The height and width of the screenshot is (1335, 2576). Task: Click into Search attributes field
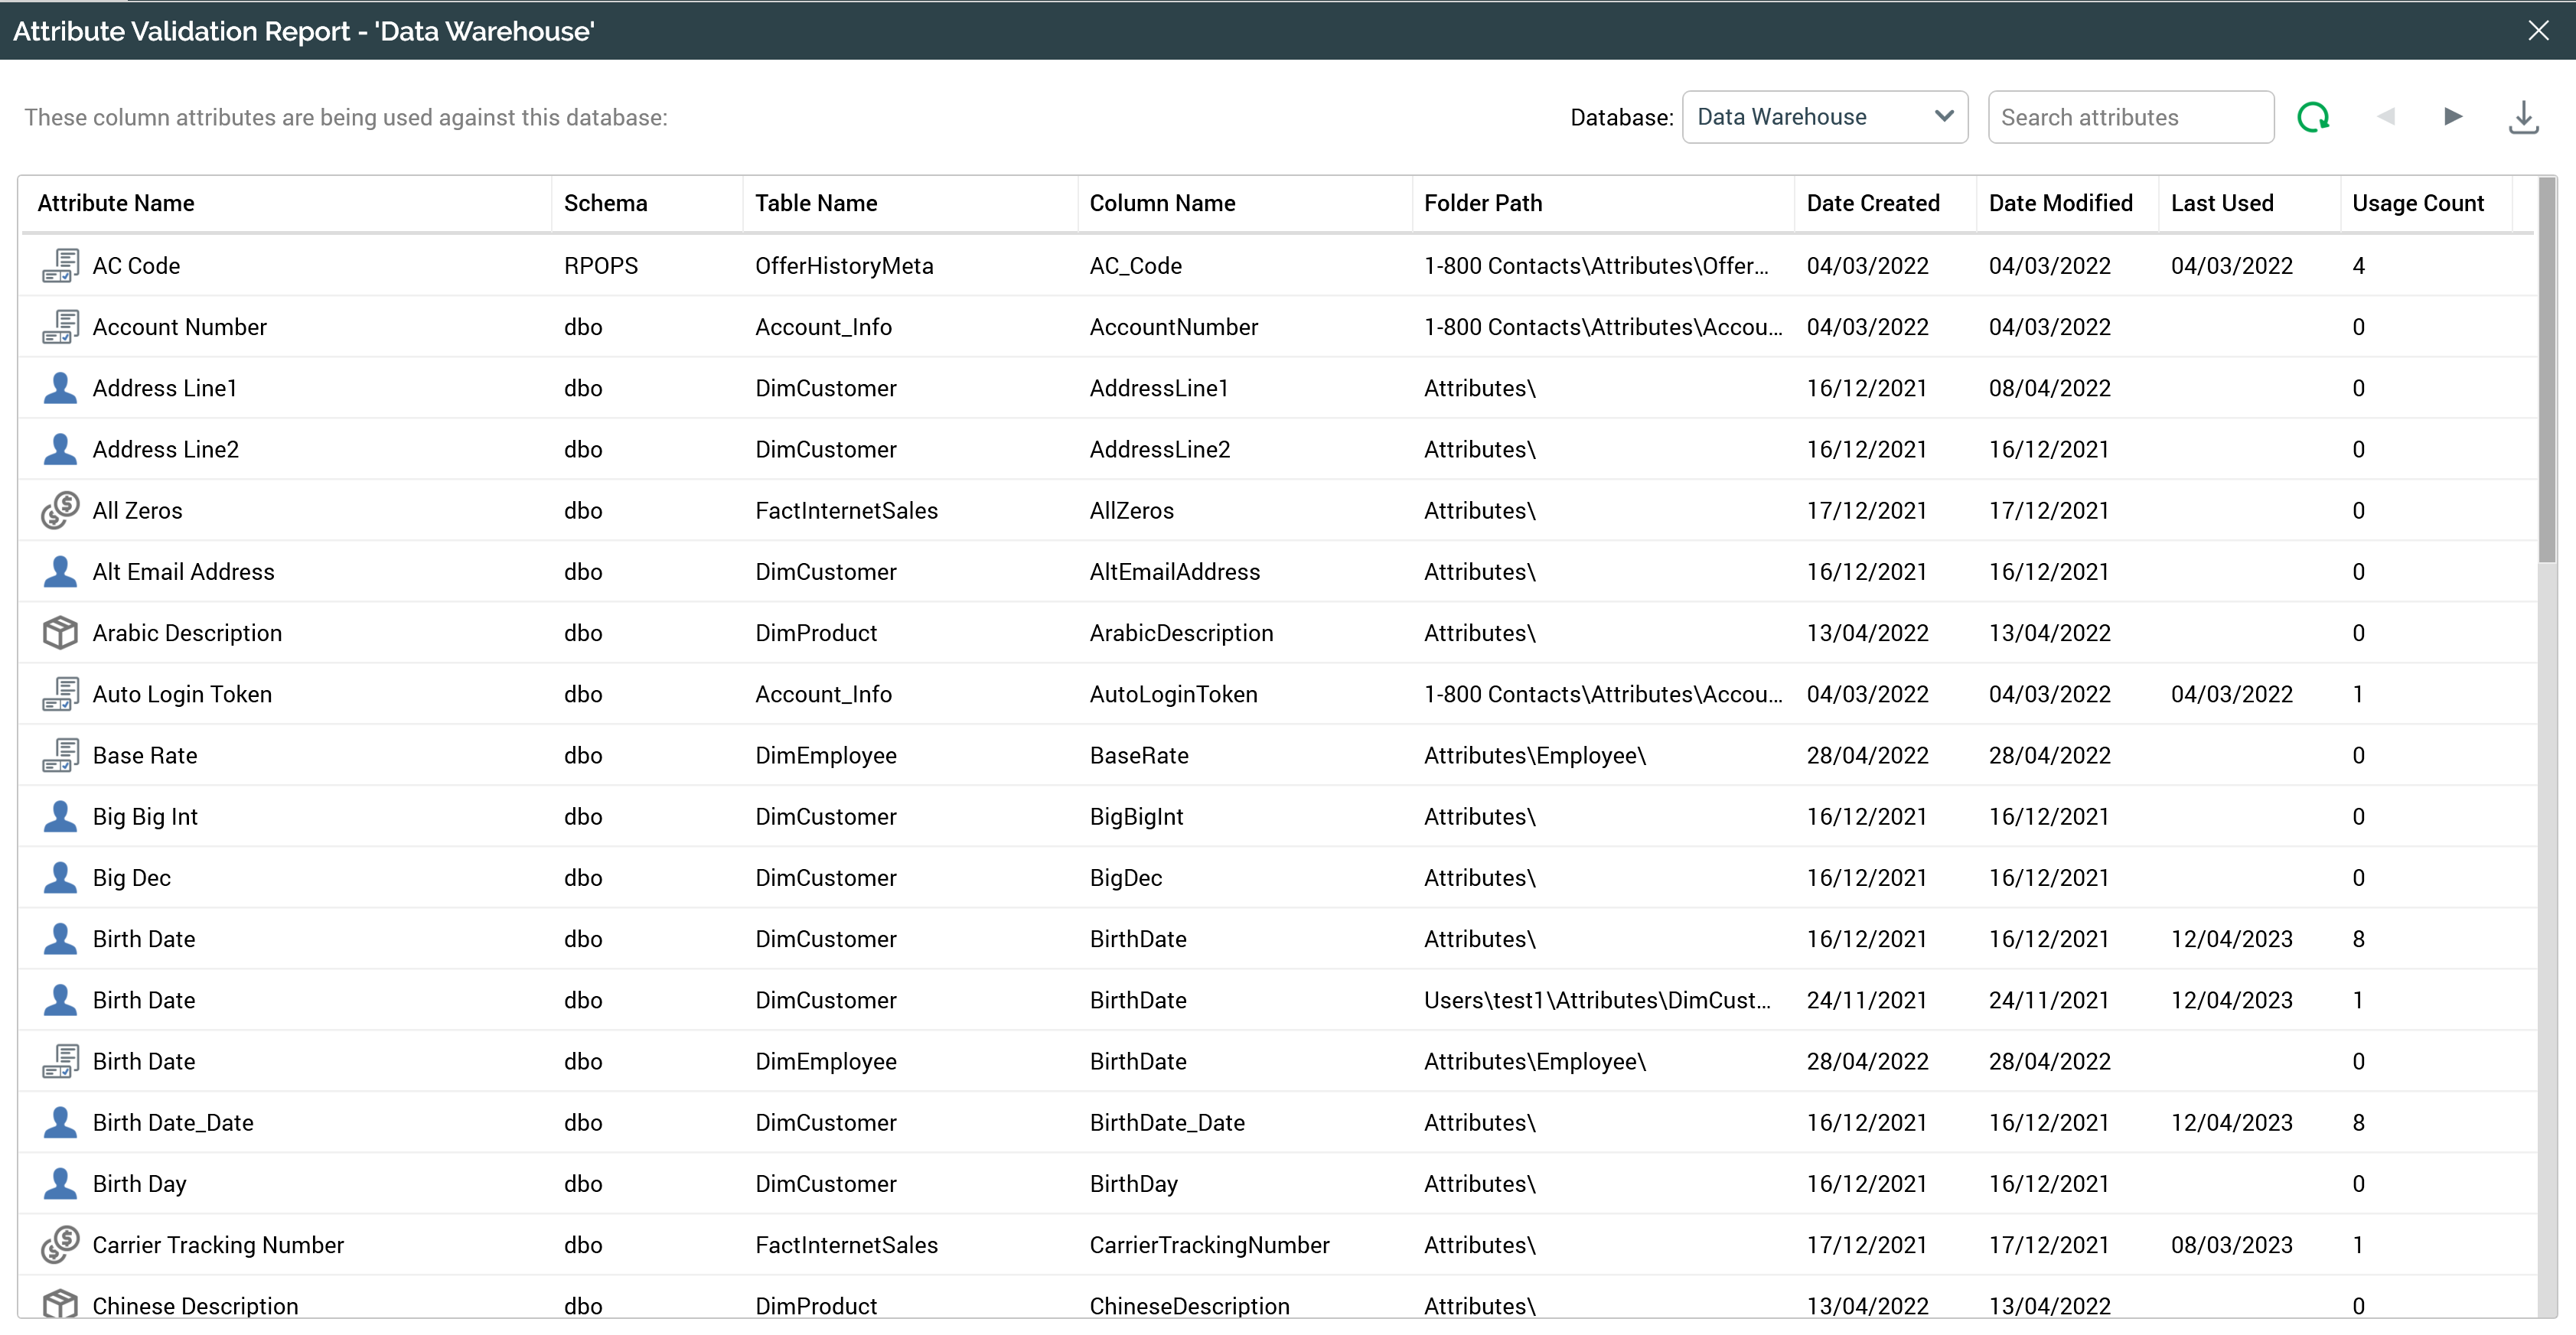click(2130, 117)
